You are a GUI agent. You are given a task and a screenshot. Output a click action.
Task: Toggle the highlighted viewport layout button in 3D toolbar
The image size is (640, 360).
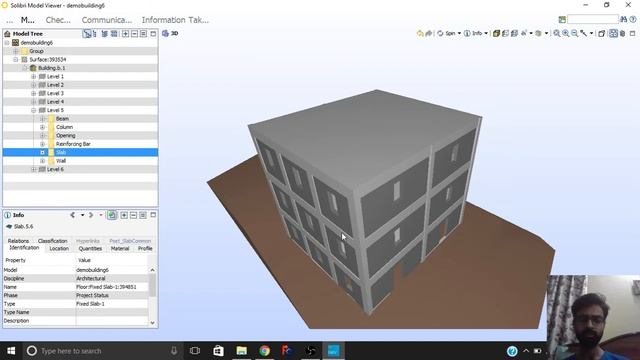tap(613, 33)
